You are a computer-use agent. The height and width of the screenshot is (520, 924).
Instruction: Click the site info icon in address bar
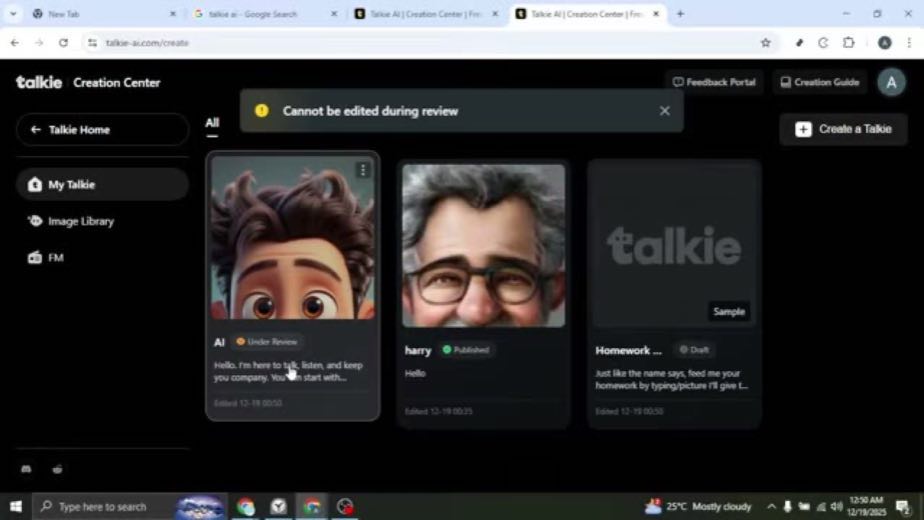coord(92,43)
